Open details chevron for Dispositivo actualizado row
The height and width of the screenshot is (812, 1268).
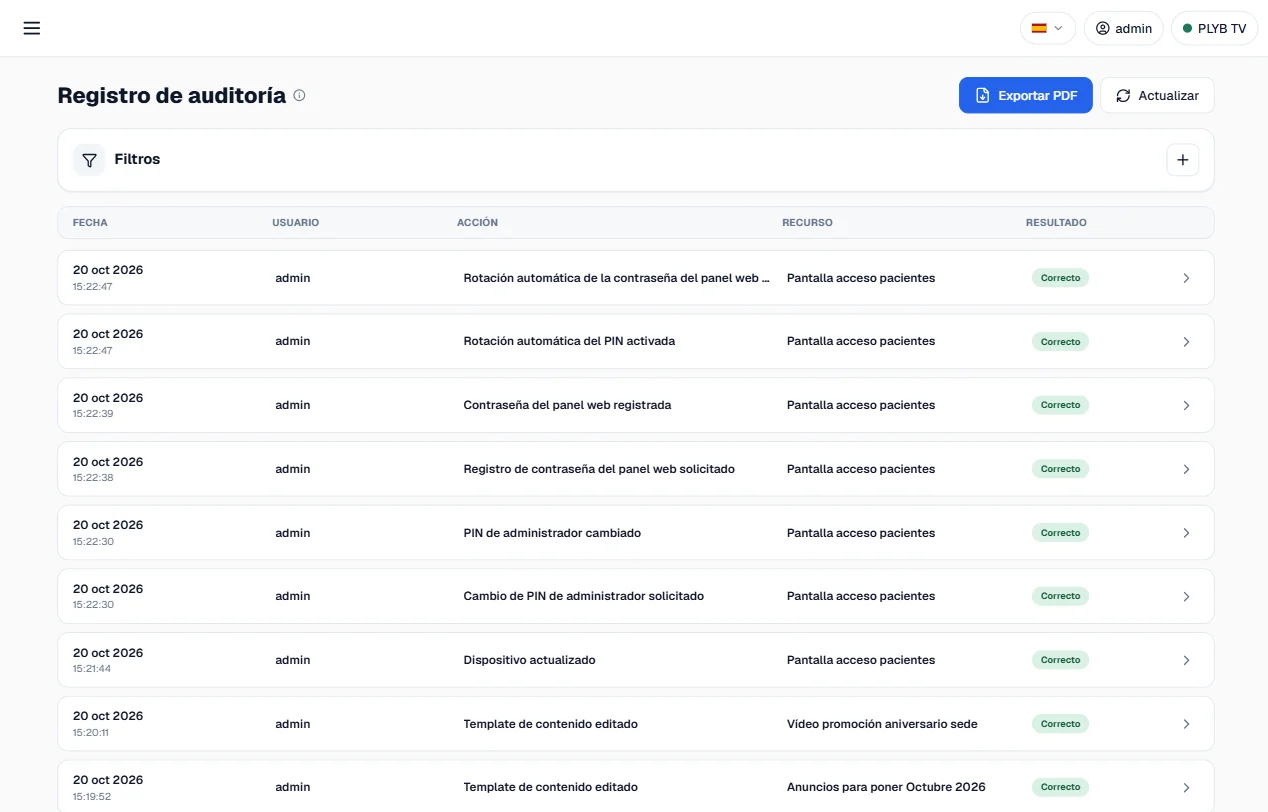(x=1186, y=660)
